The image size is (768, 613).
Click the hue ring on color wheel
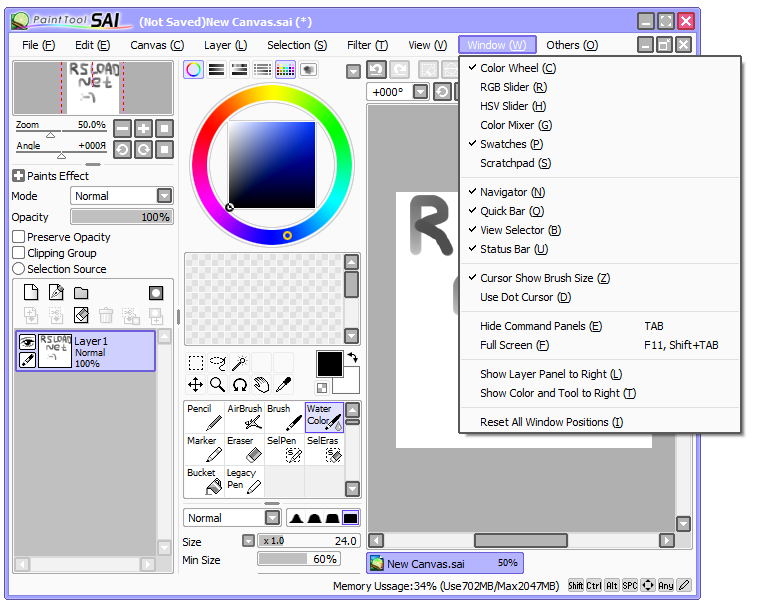tap(272, 93)
